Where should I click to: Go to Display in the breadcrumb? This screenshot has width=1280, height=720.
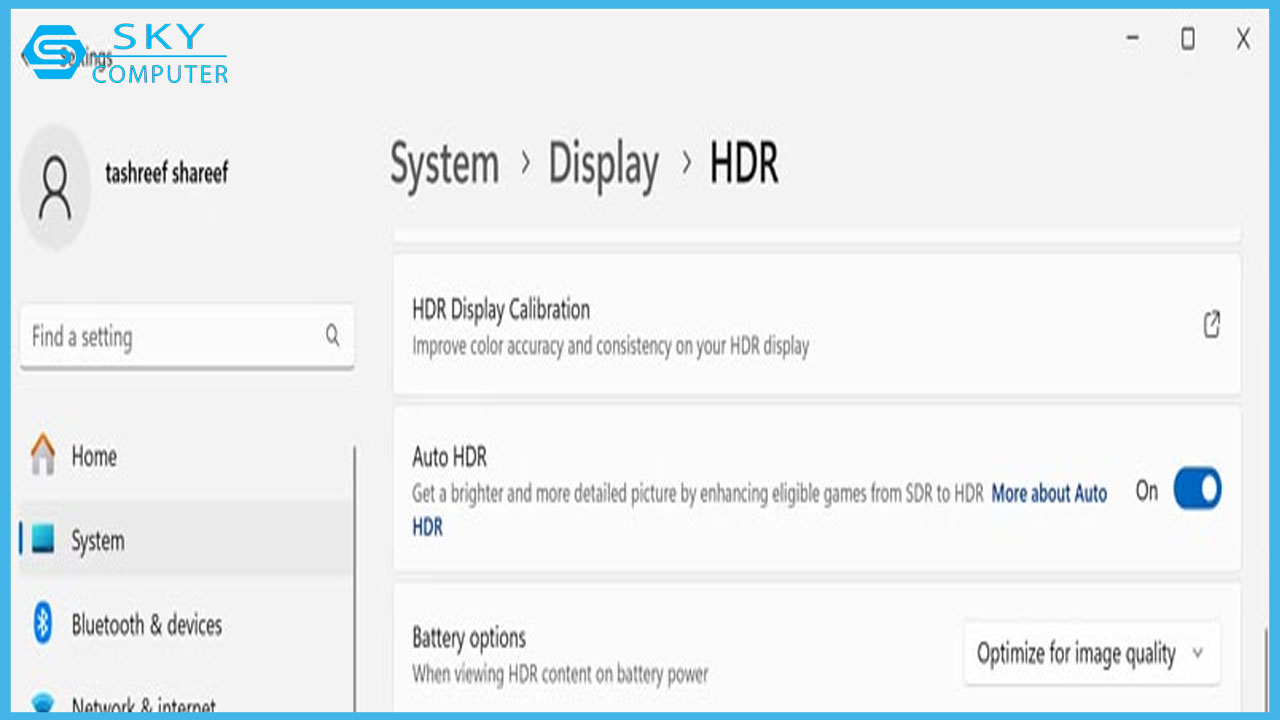603,165
